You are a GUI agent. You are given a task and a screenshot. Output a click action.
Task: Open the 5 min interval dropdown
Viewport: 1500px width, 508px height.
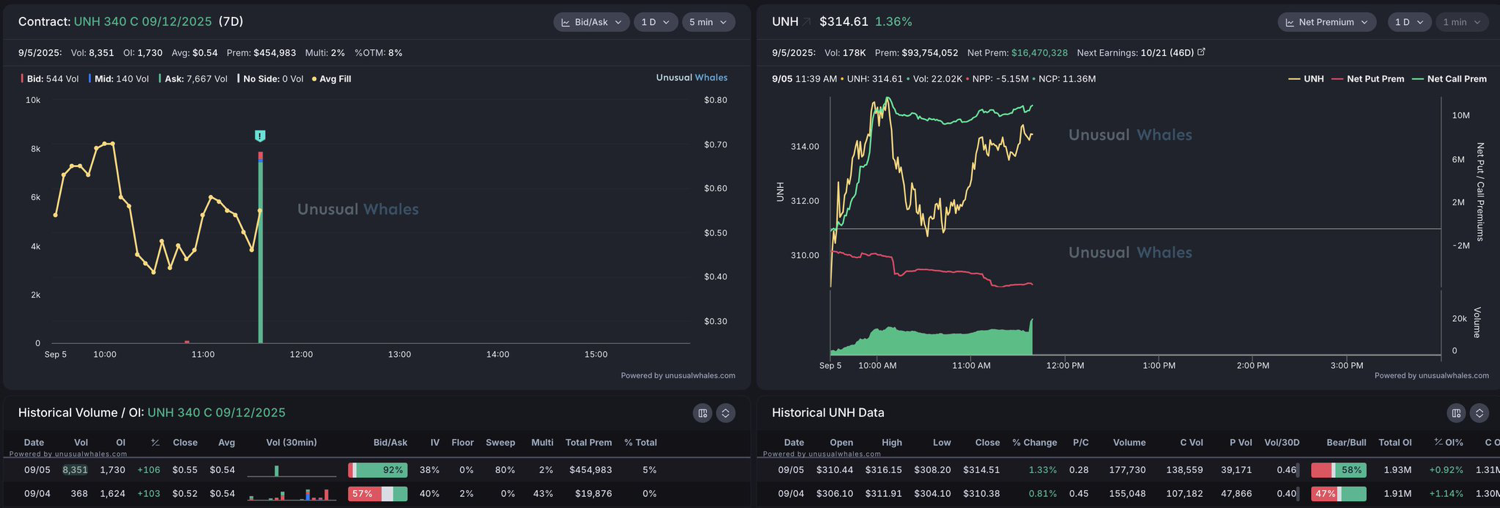[x=708, y=22]
